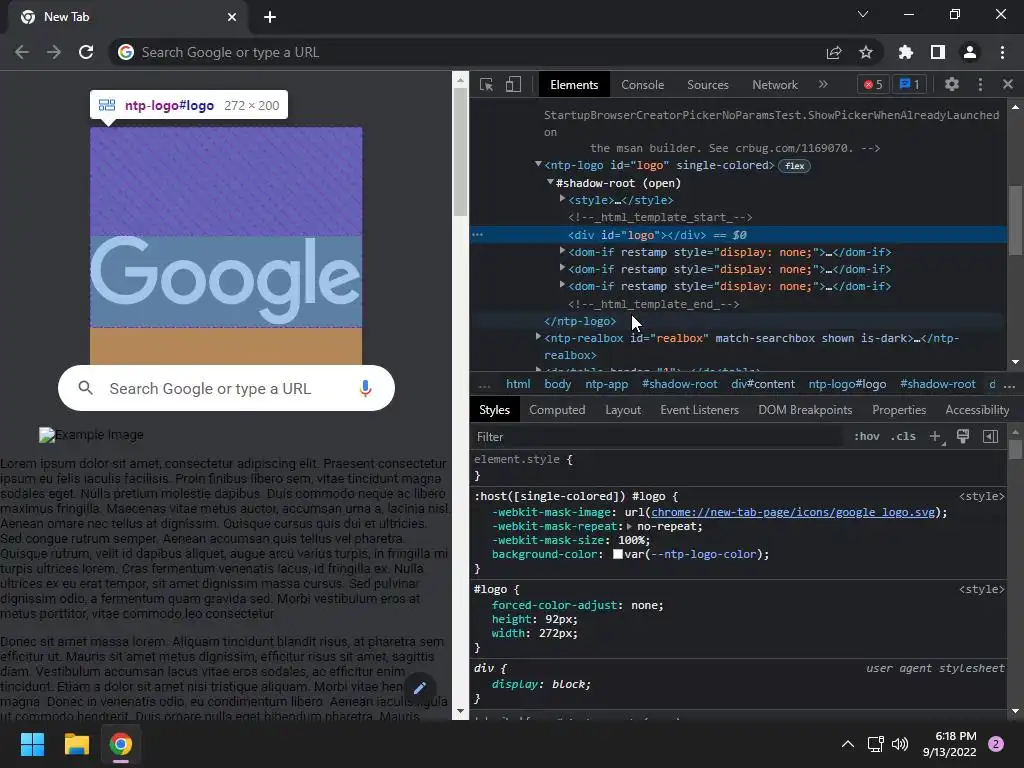
Task: Select div#content in the breadcrumb bar
Action: [763, 384]
